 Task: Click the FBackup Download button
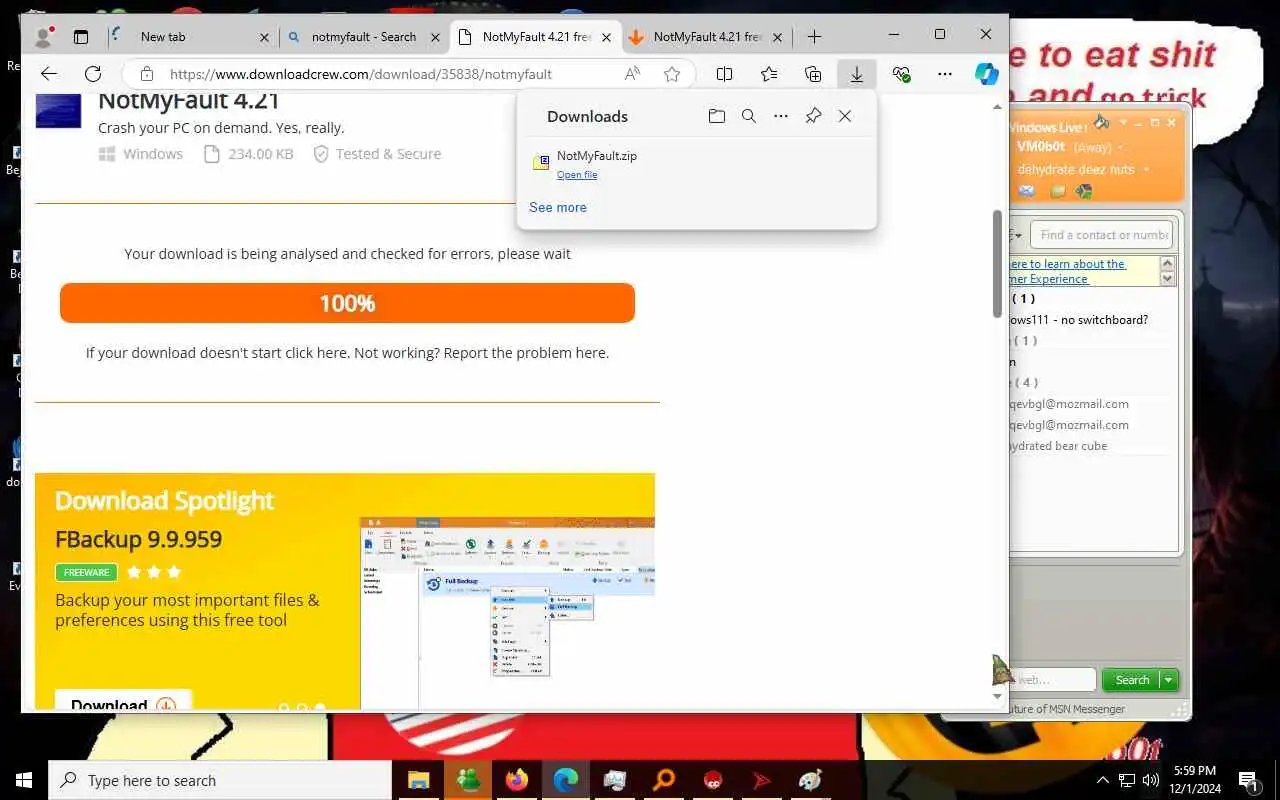(x=123, y=702)
